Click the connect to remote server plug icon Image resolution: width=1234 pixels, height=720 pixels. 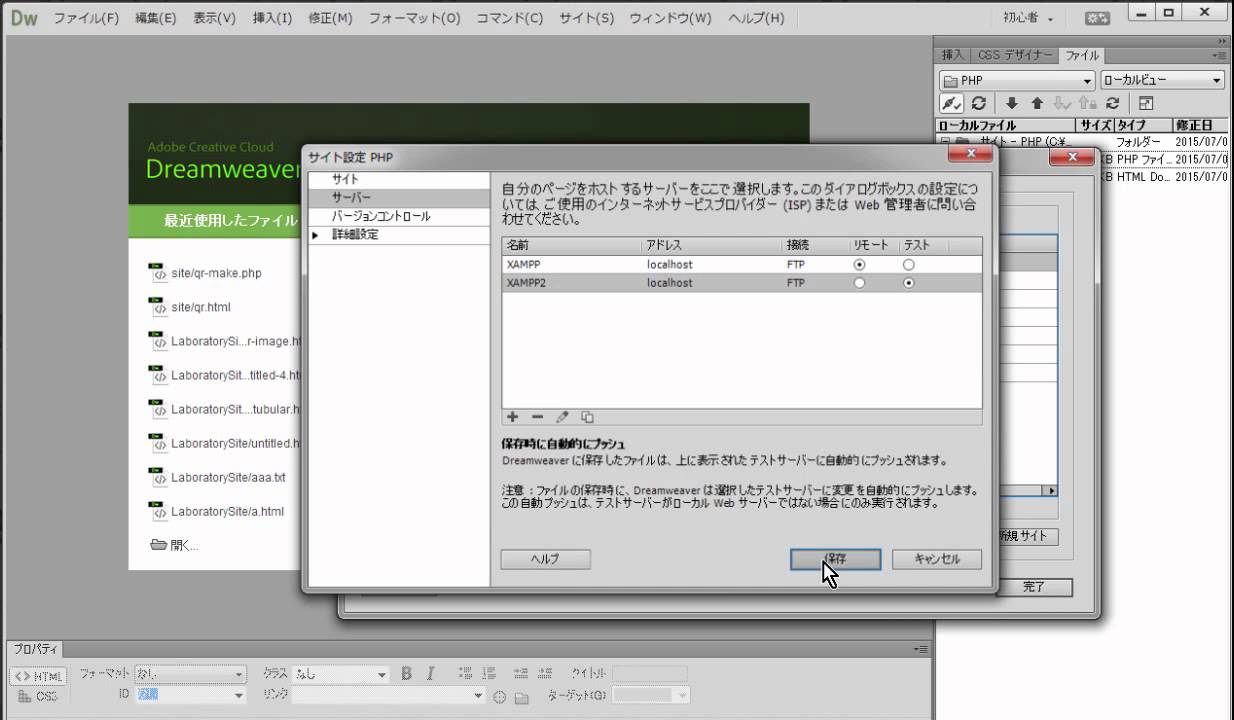pyautogui.click(x=952, y=103)
